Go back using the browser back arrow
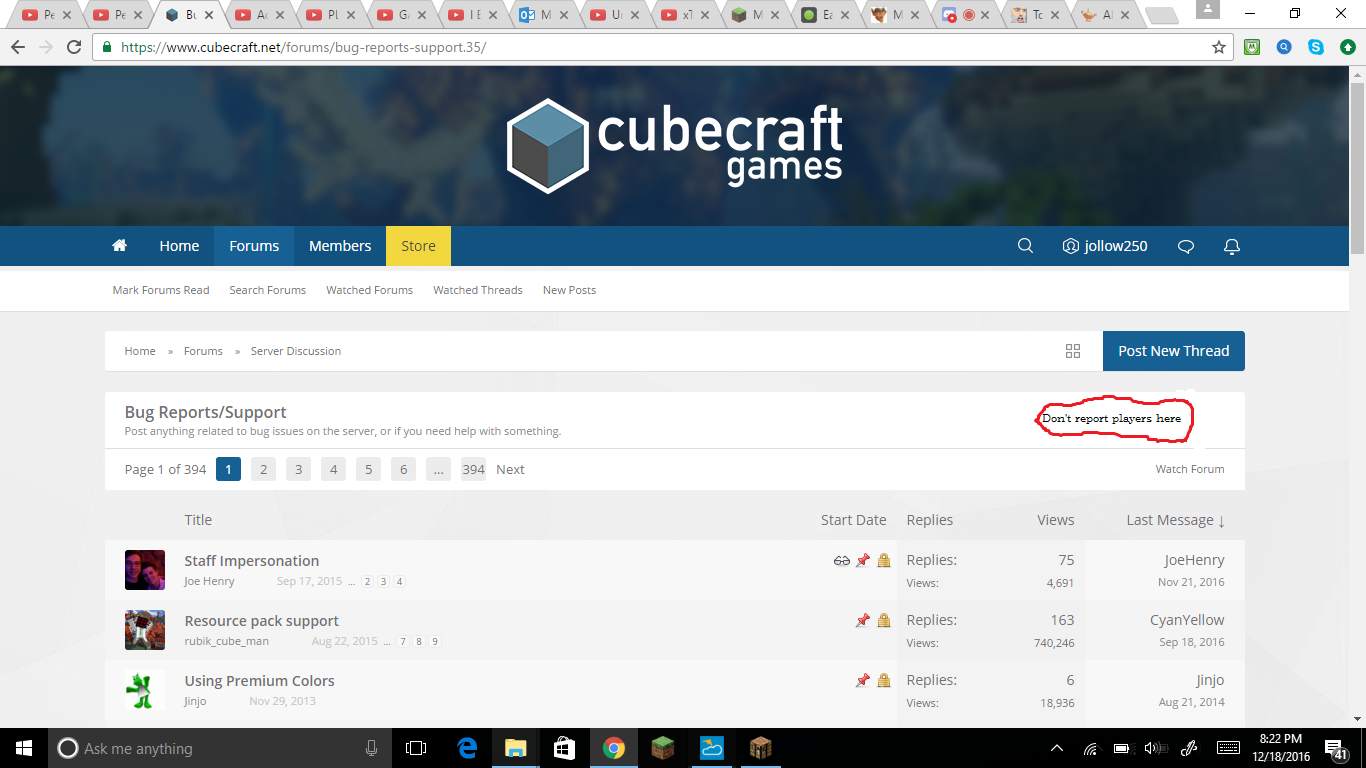1366x768 pixels. (x=18, y=47)
